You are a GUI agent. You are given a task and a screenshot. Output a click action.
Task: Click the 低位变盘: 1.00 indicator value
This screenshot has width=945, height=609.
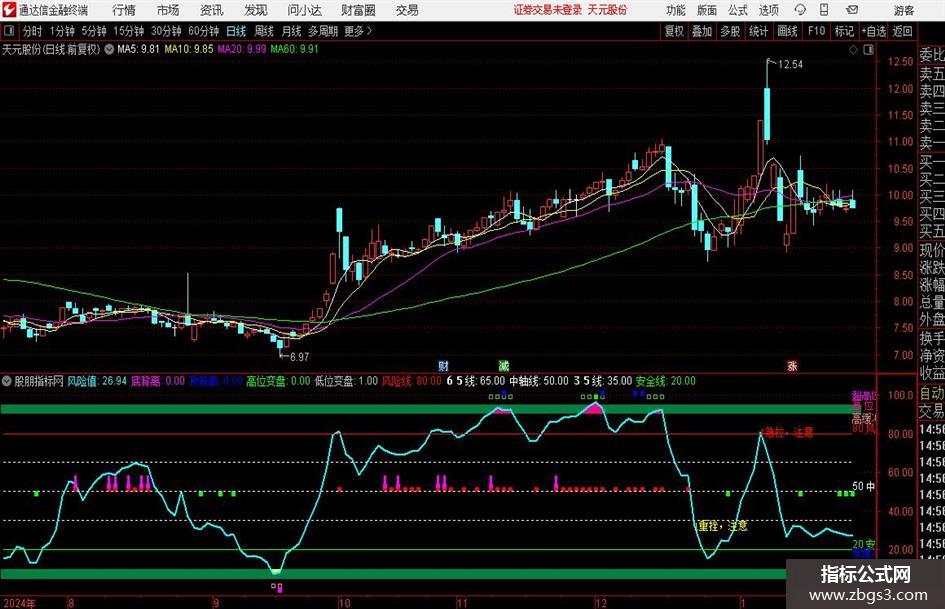pyautogui.click(x=347, y=381)
